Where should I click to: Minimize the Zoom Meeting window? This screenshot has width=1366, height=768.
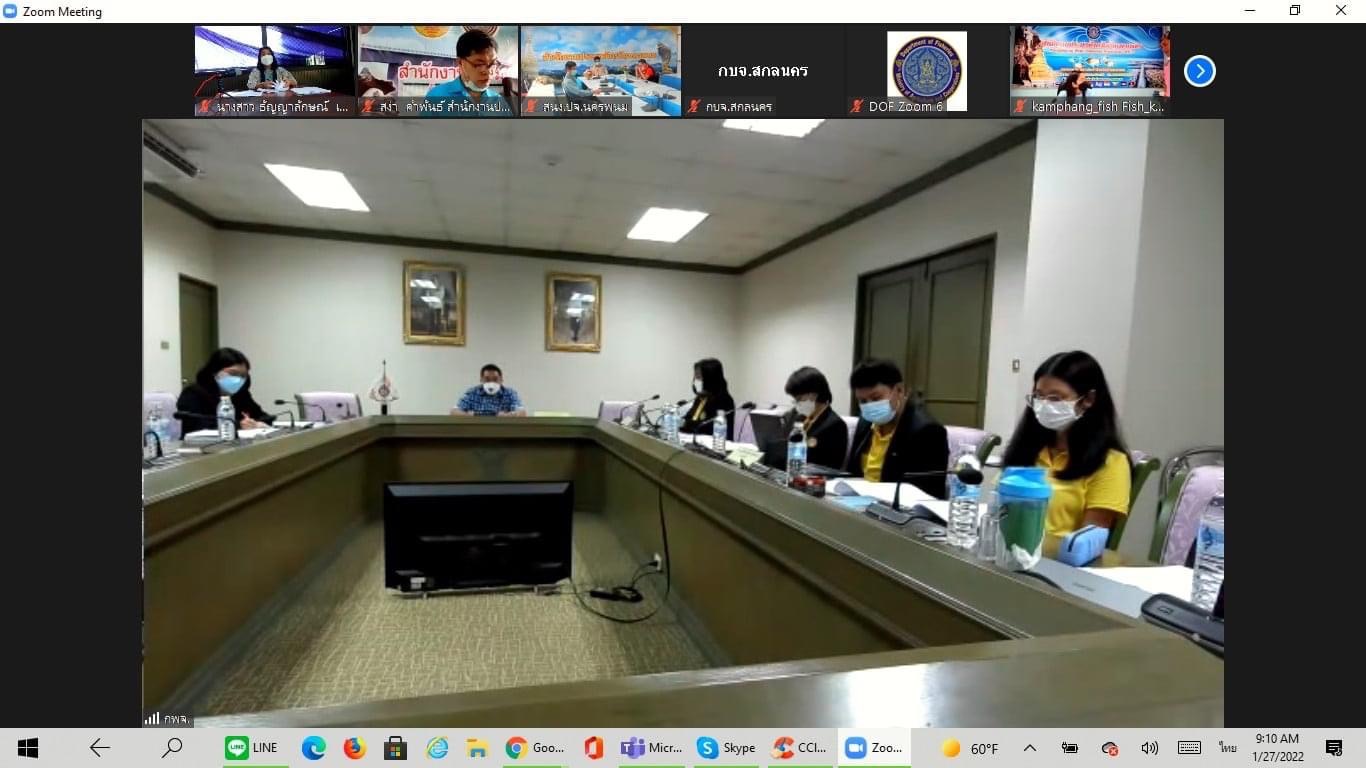[x=1249, y=11]
